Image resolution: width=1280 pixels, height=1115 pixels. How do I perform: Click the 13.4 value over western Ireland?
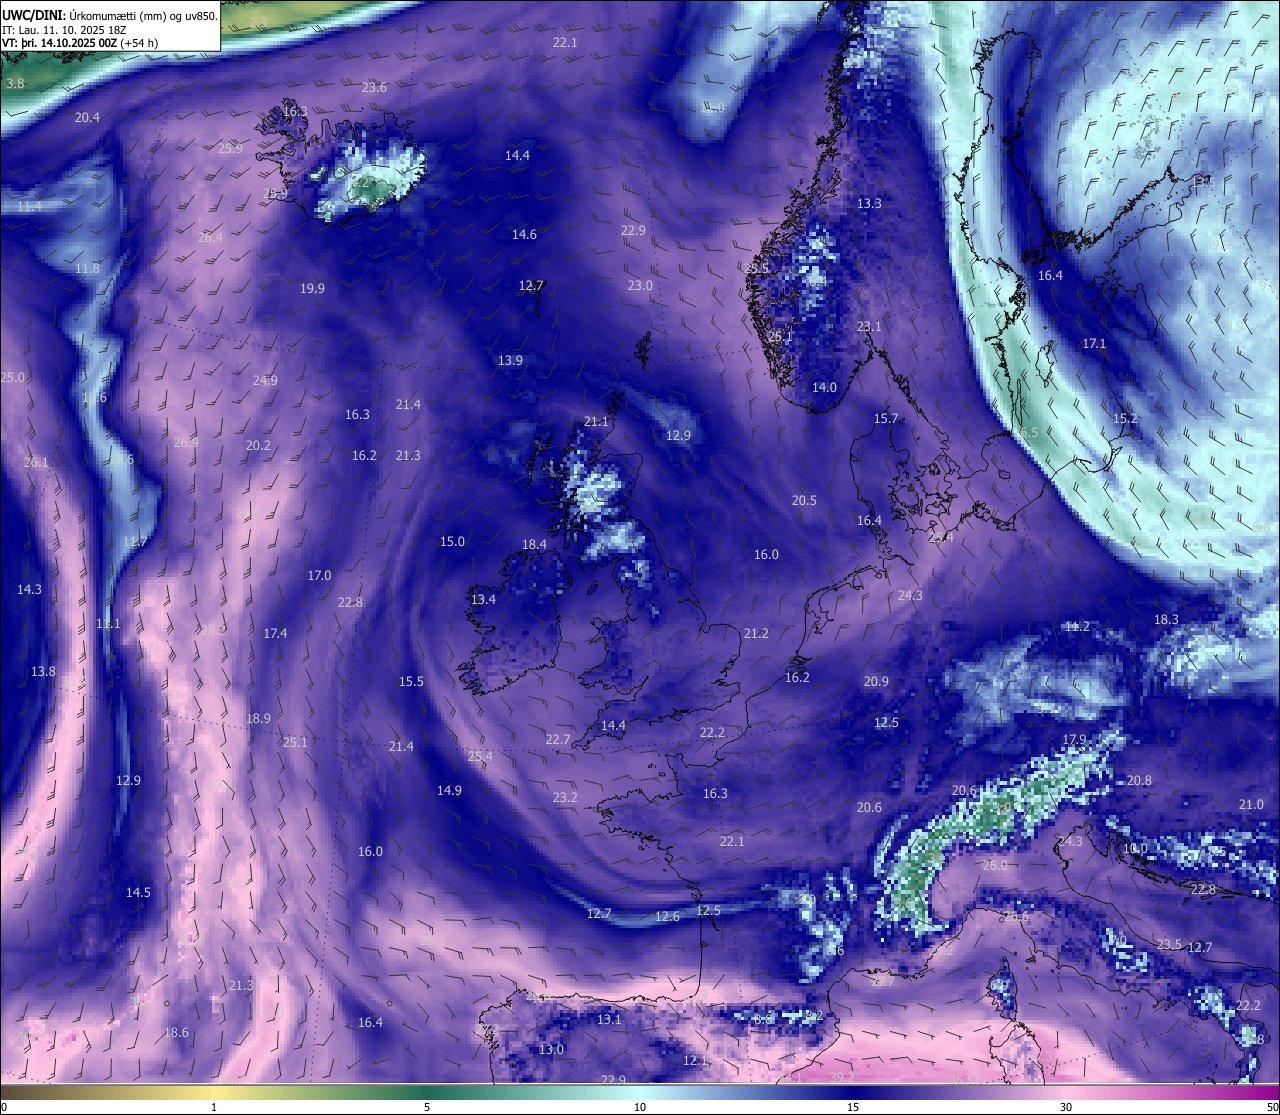point(483,600)
